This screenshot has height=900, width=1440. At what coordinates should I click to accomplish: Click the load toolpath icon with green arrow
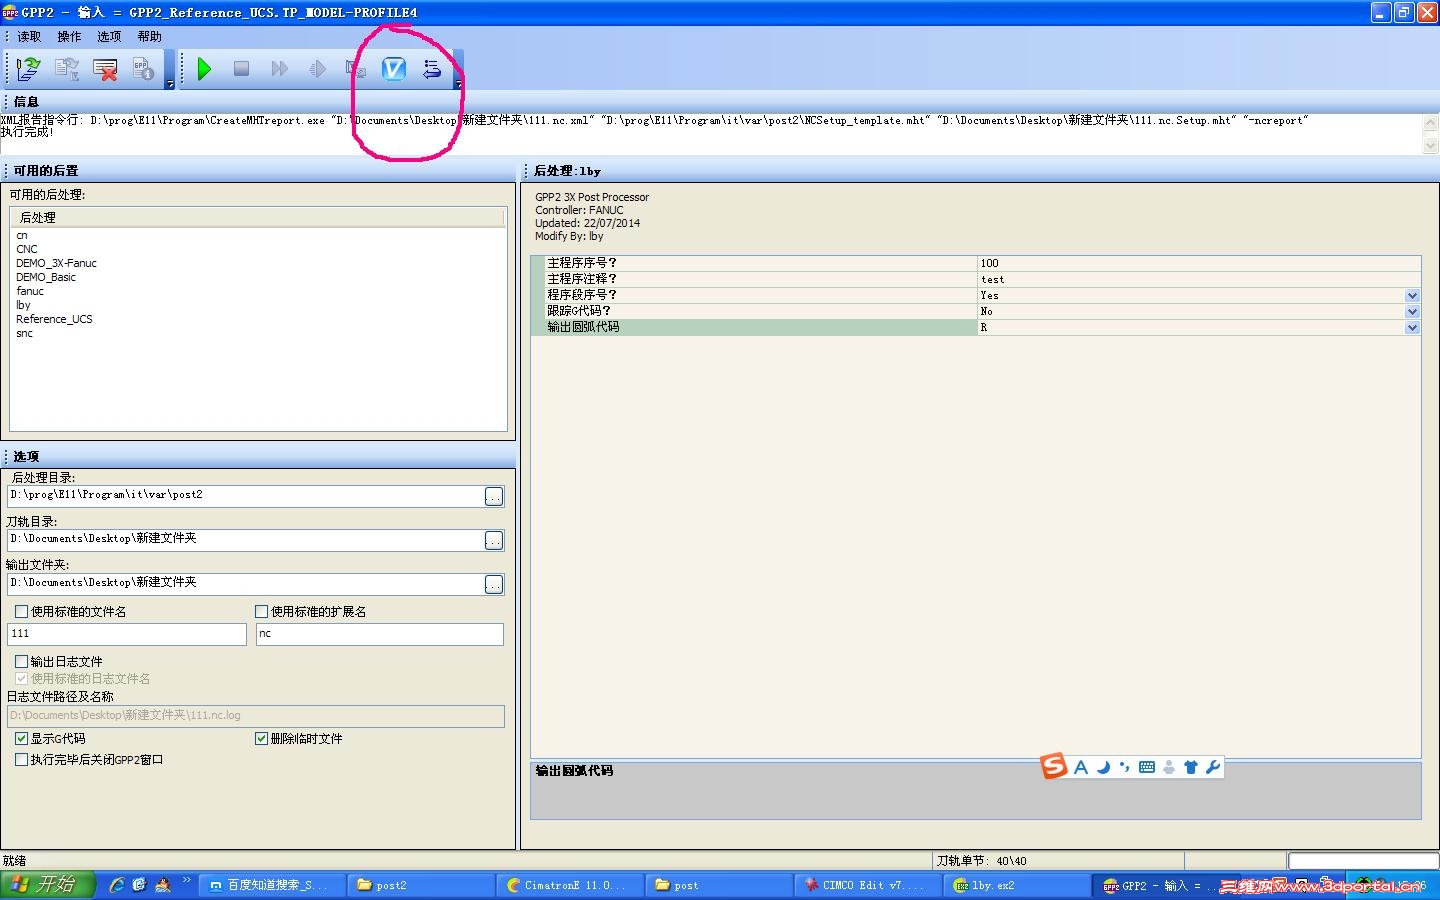tap(28, 69)
